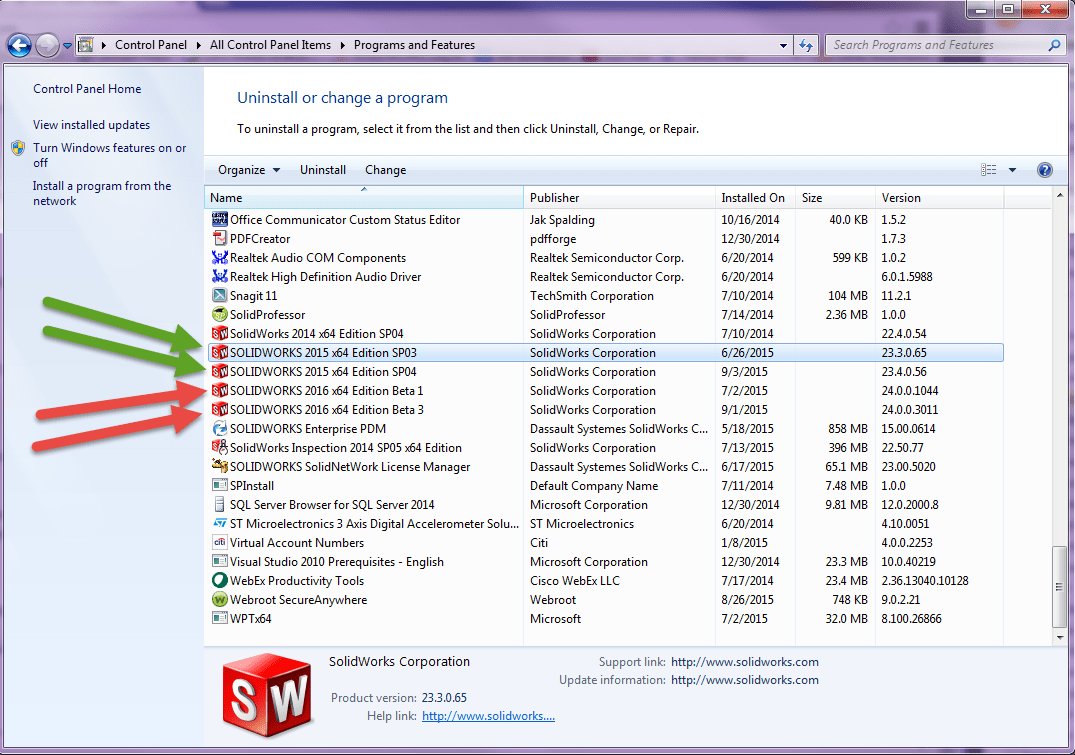1075x755 pixels.
Task: Click the shield icon beside Windows features
Action: 19,148
